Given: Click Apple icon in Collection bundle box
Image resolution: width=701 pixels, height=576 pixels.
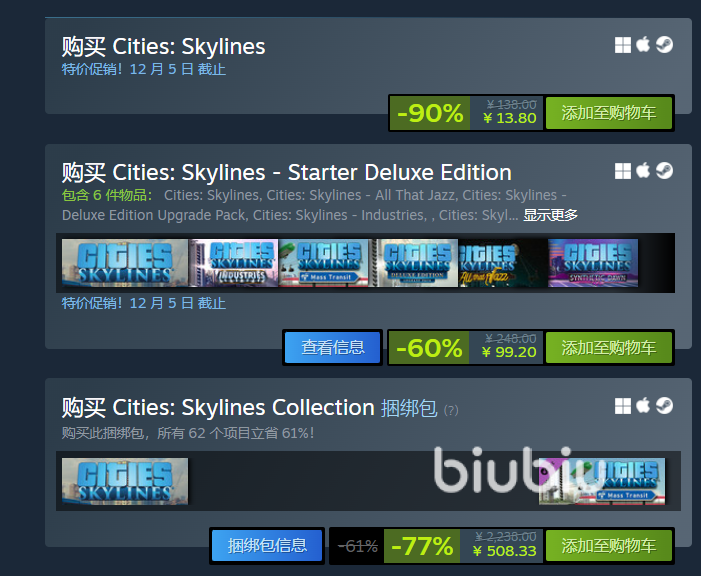Looking at the screenshot, I should [643, 406].
